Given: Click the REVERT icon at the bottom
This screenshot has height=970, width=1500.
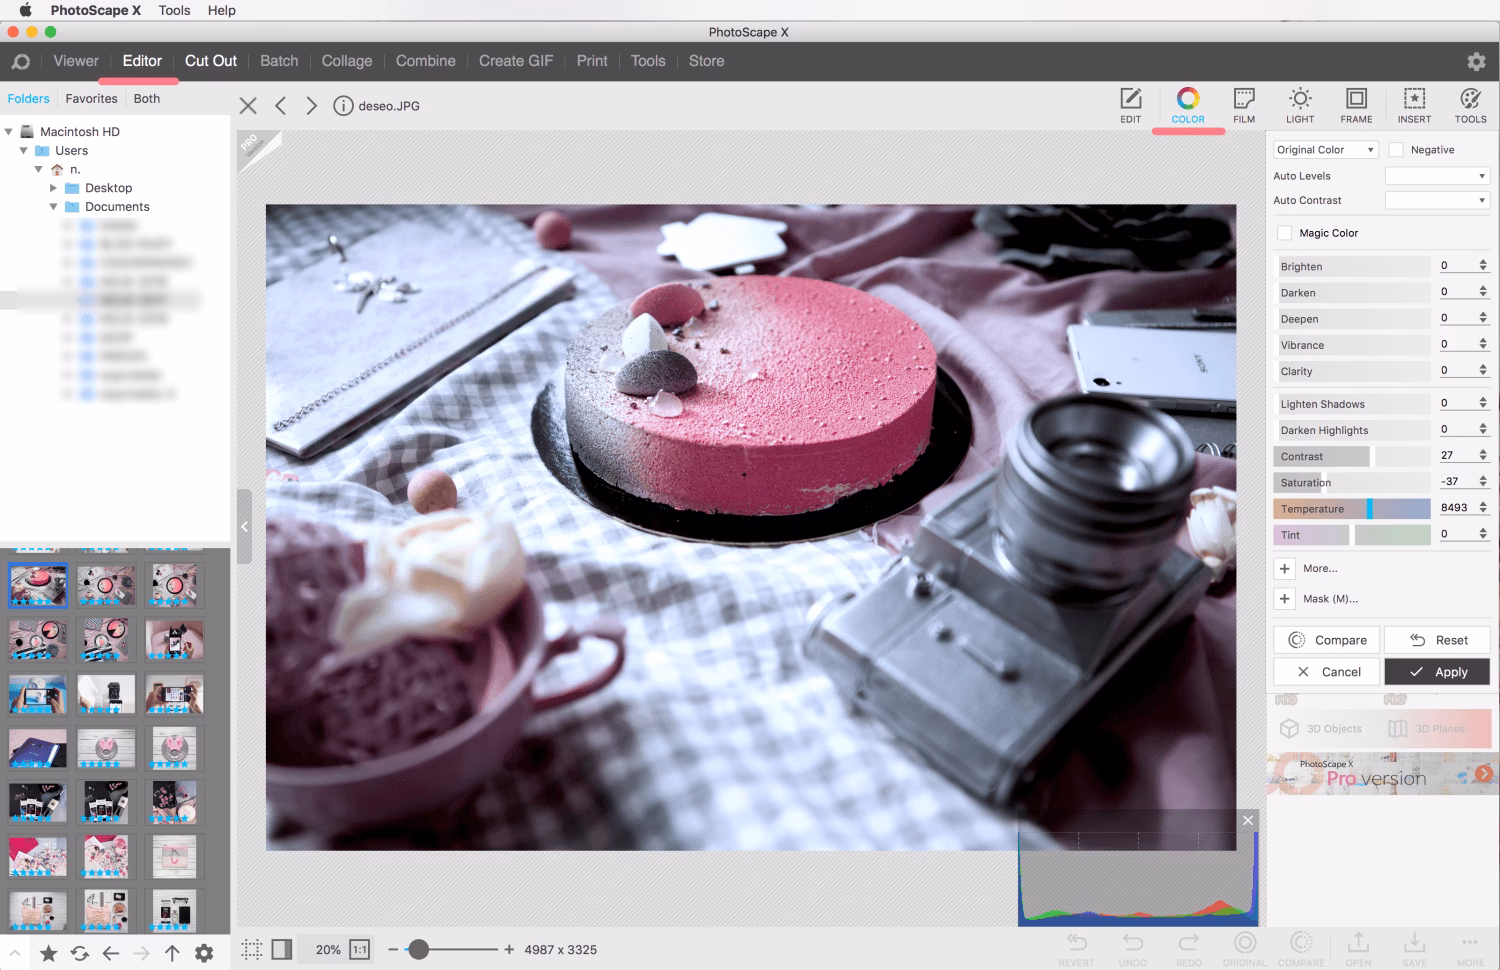Looking at the screenshot, I should point(1077,947).
